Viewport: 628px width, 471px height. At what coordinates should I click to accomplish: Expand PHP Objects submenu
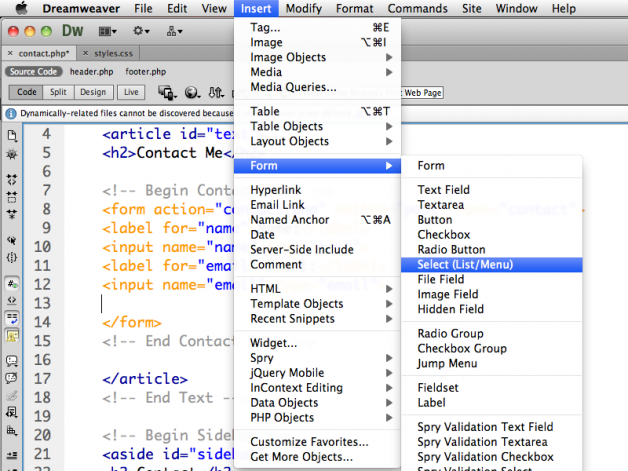pyautogui.click(x=317, y=418)
